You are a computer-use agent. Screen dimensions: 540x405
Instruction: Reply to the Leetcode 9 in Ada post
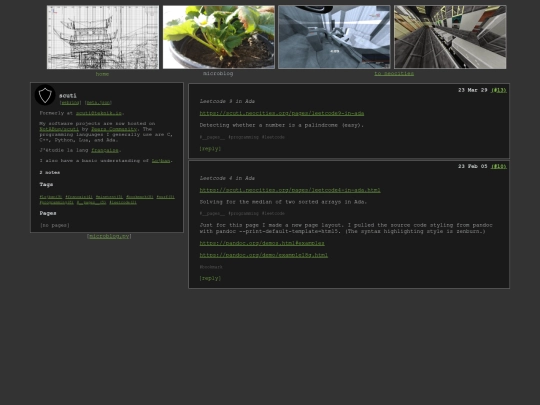(210, 149)
